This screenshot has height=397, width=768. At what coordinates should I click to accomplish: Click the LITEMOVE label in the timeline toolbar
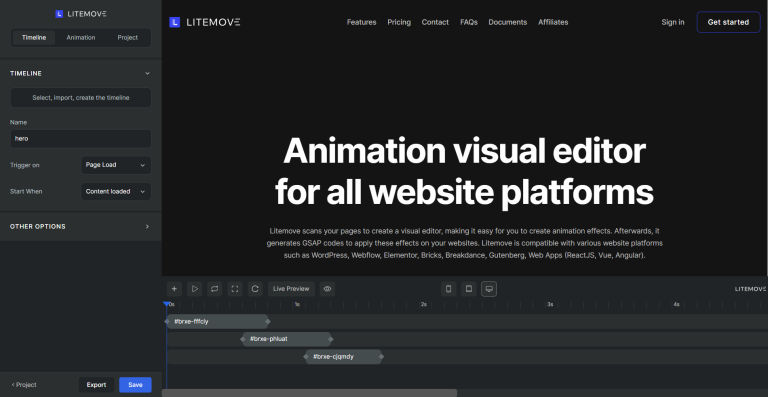click(750, 289)
